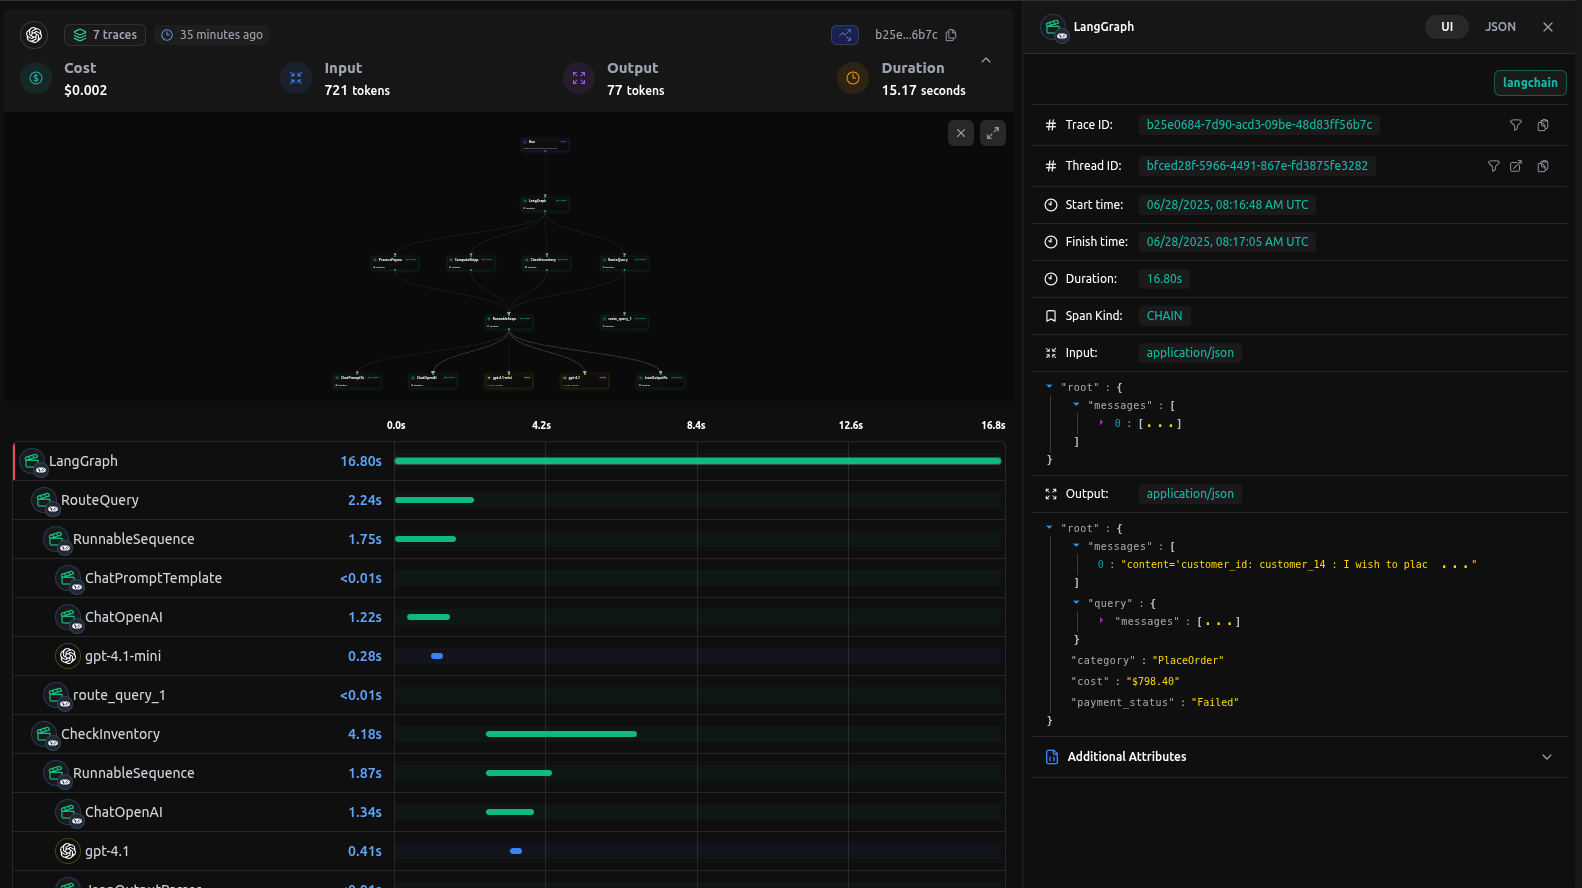Filter by Trace ID
This screenshot has width=1582, height=888.
1515,125
